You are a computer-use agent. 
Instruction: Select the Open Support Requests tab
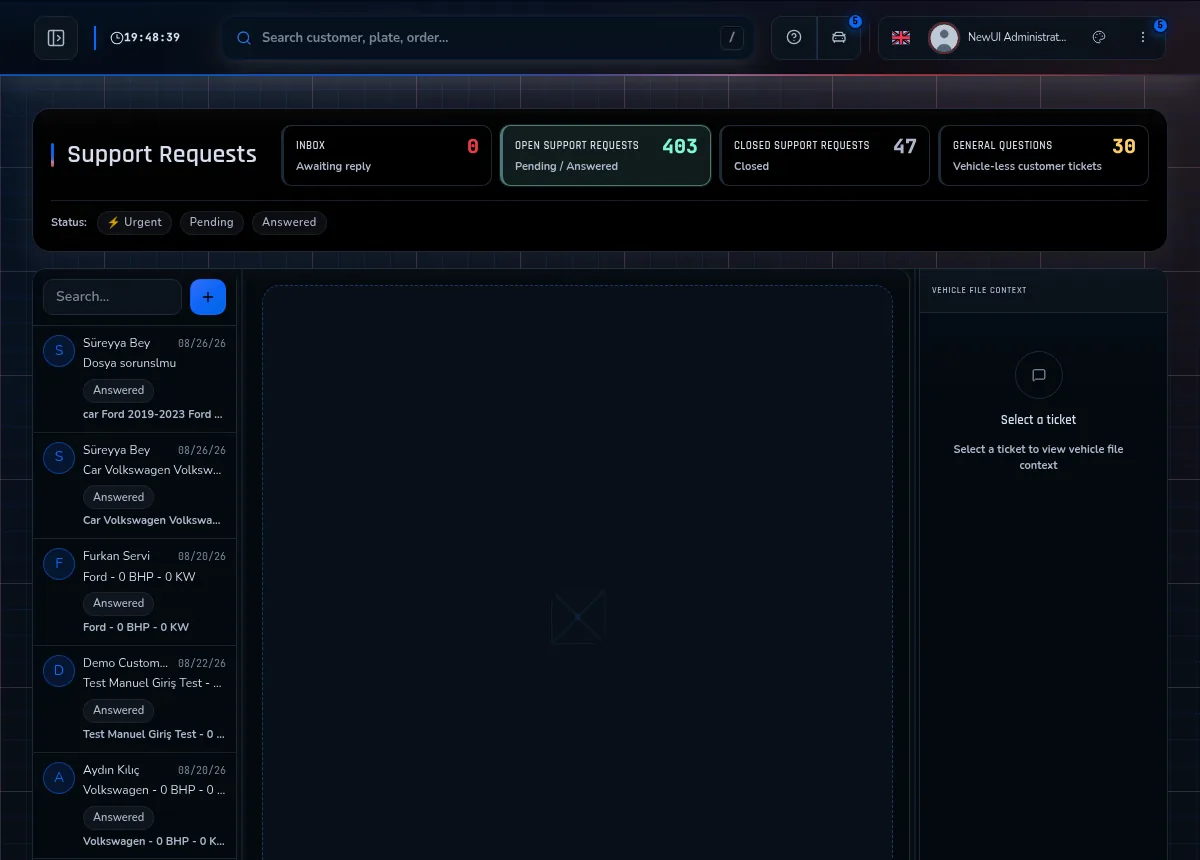pyautogui.click(x=606, y=155)
